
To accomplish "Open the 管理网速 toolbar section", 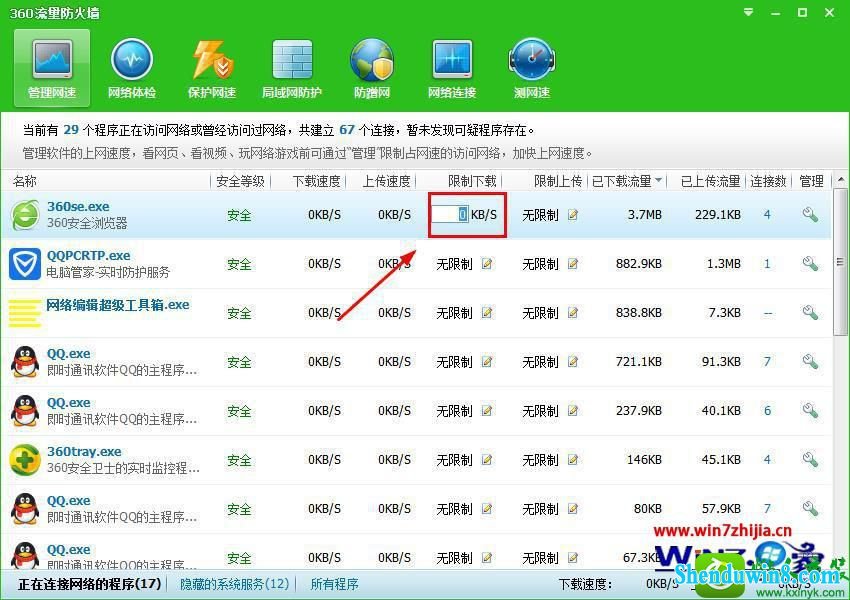I will [x=51, y=68].
